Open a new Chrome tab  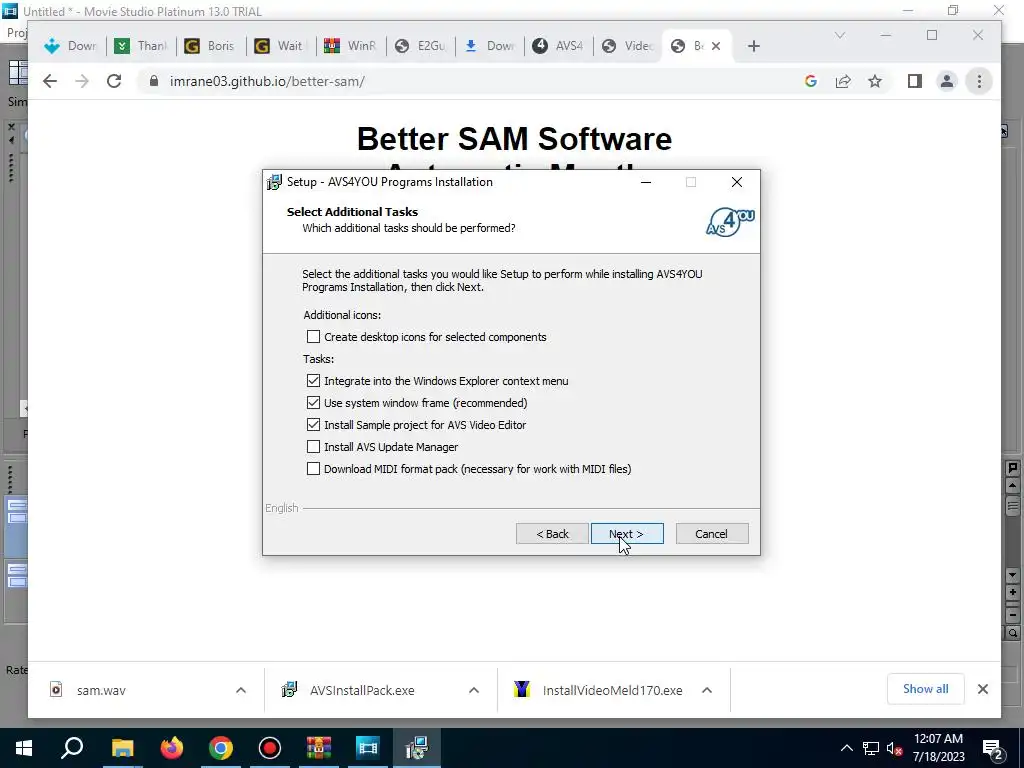pyautogui.click(x=754, y=46)
